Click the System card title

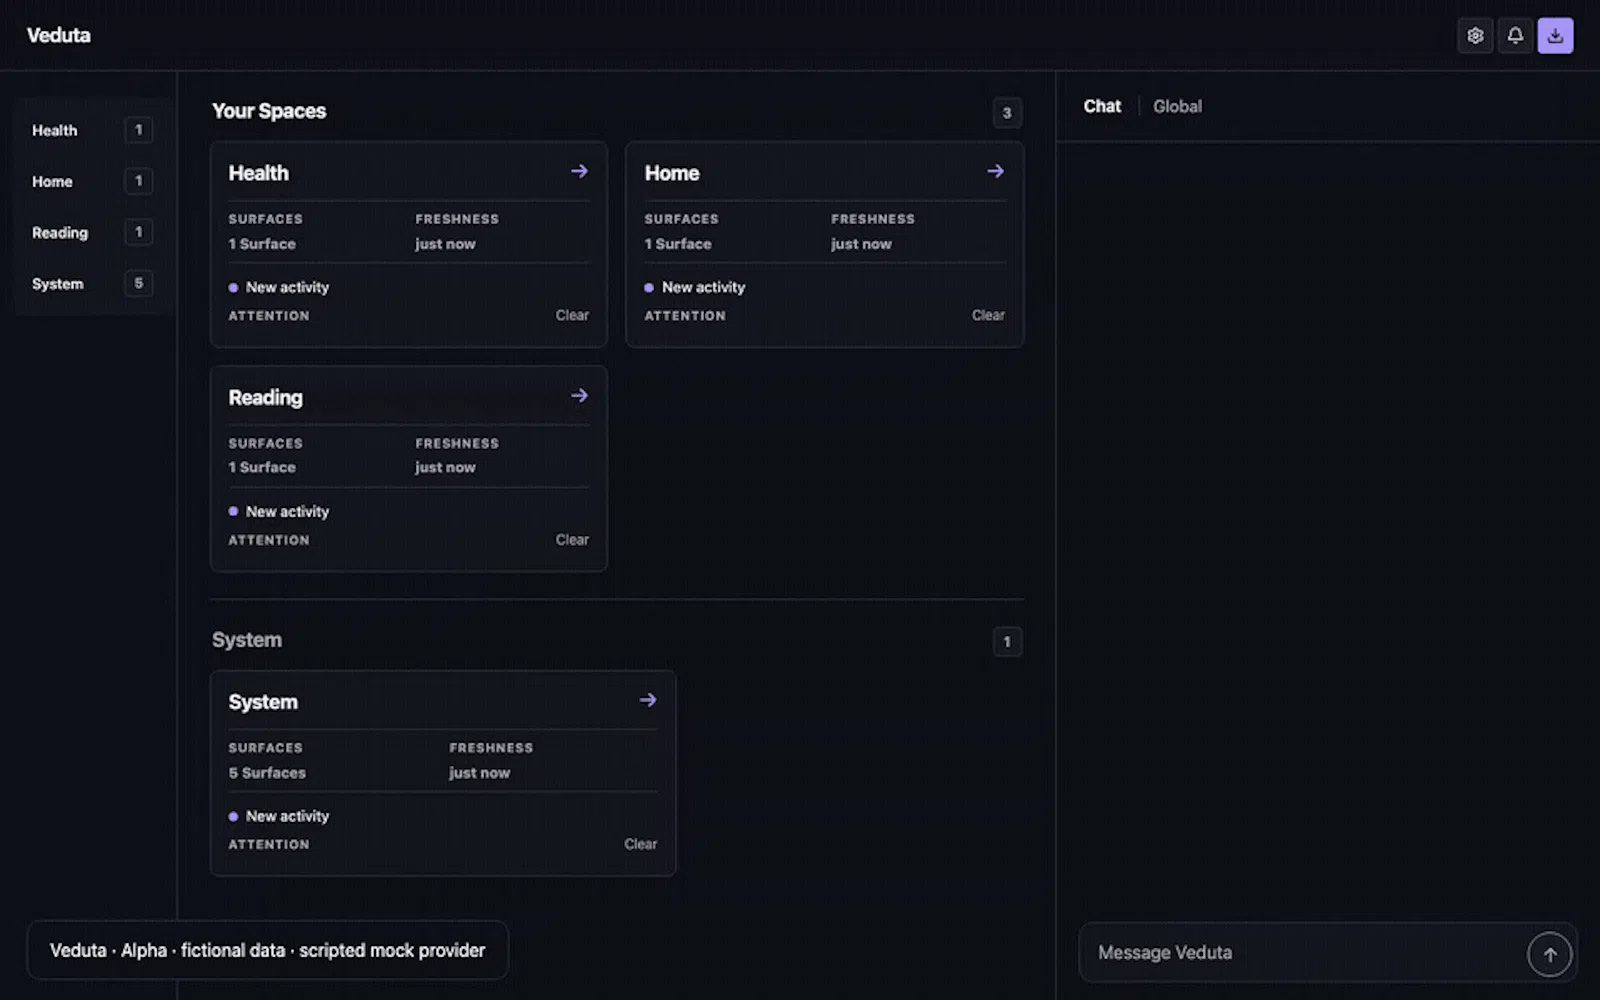tap(263, 702)
